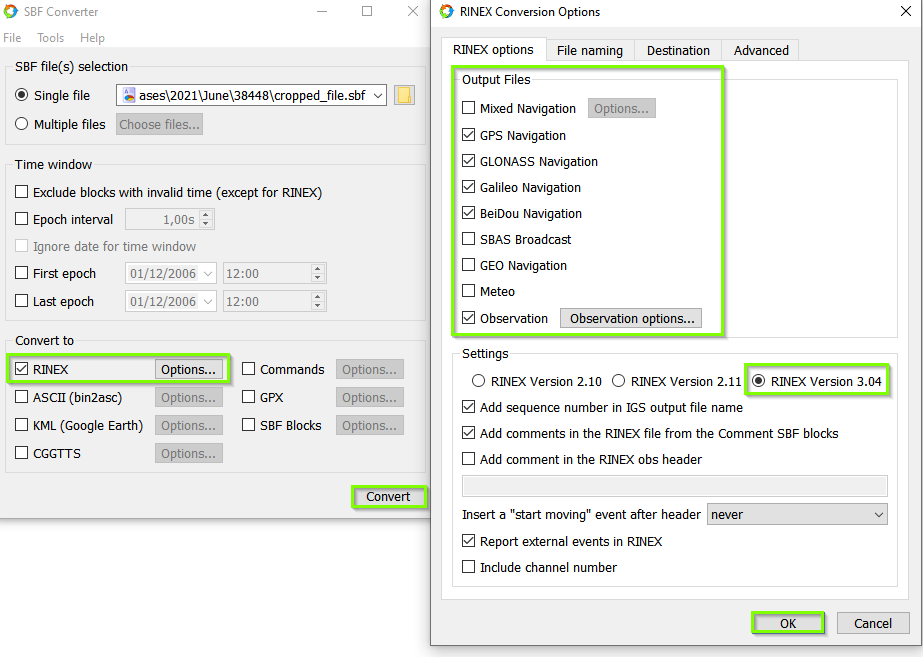923x657 pixels.
Task: Select RINEX Version 3.04 radio button
Action: pos(759,381)
